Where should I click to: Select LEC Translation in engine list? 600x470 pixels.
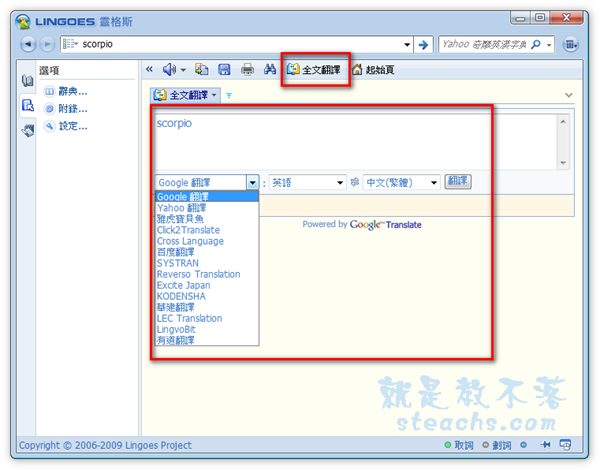pyautogui.click(x=207, y=318)
